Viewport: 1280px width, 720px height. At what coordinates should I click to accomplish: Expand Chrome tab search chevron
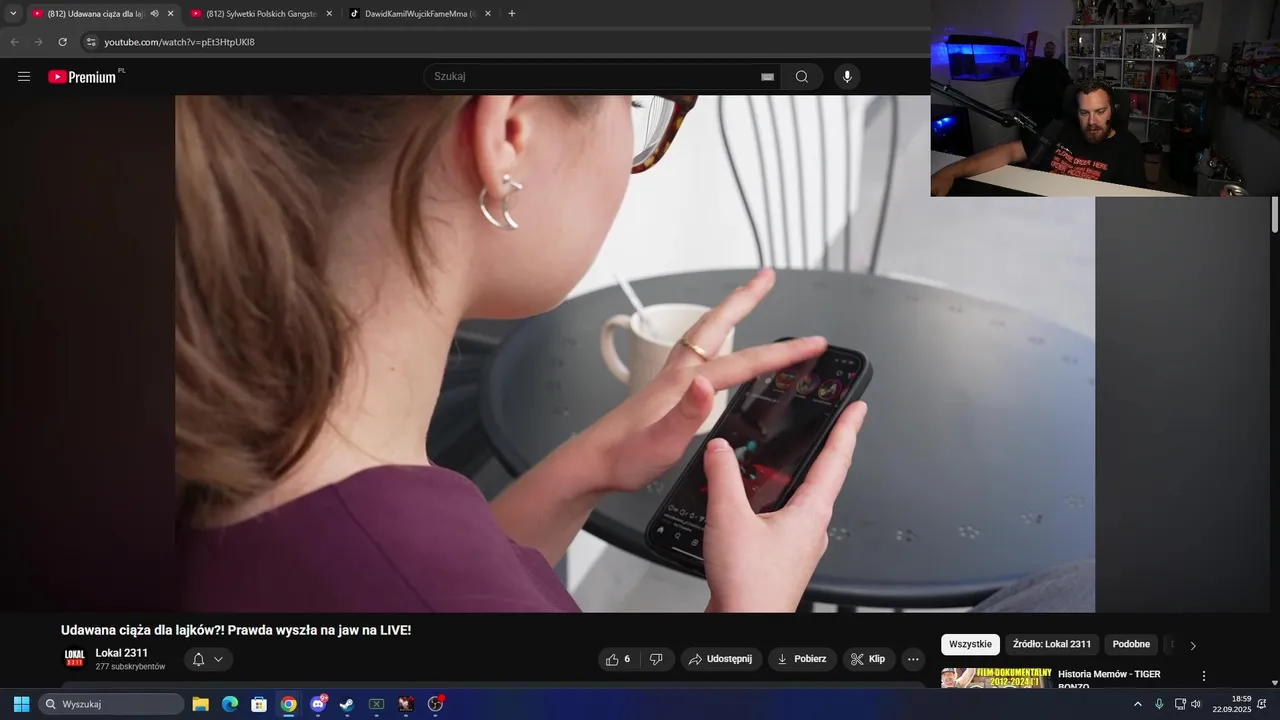13,13
